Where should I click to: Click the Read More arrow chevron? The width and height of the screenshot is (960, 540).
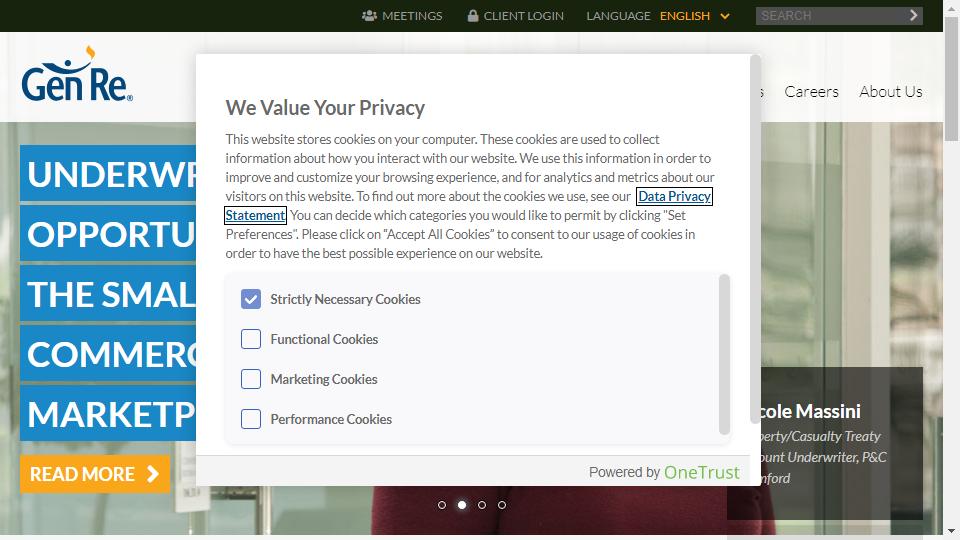153,474
